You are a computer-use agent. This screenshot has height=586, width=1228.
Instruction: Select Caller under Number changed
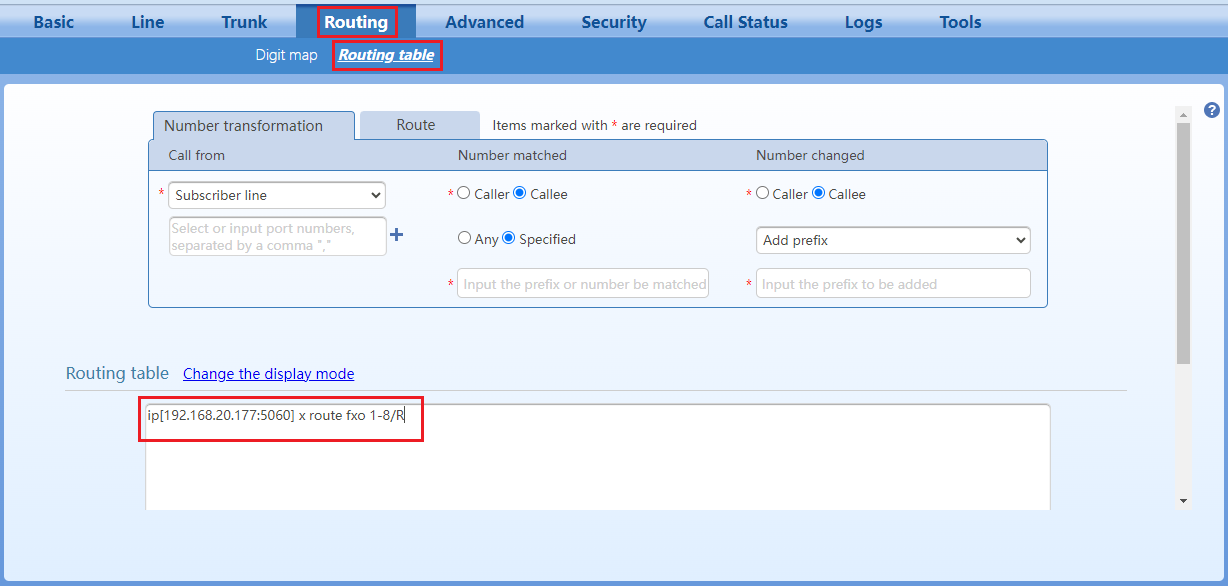point(763,194)
